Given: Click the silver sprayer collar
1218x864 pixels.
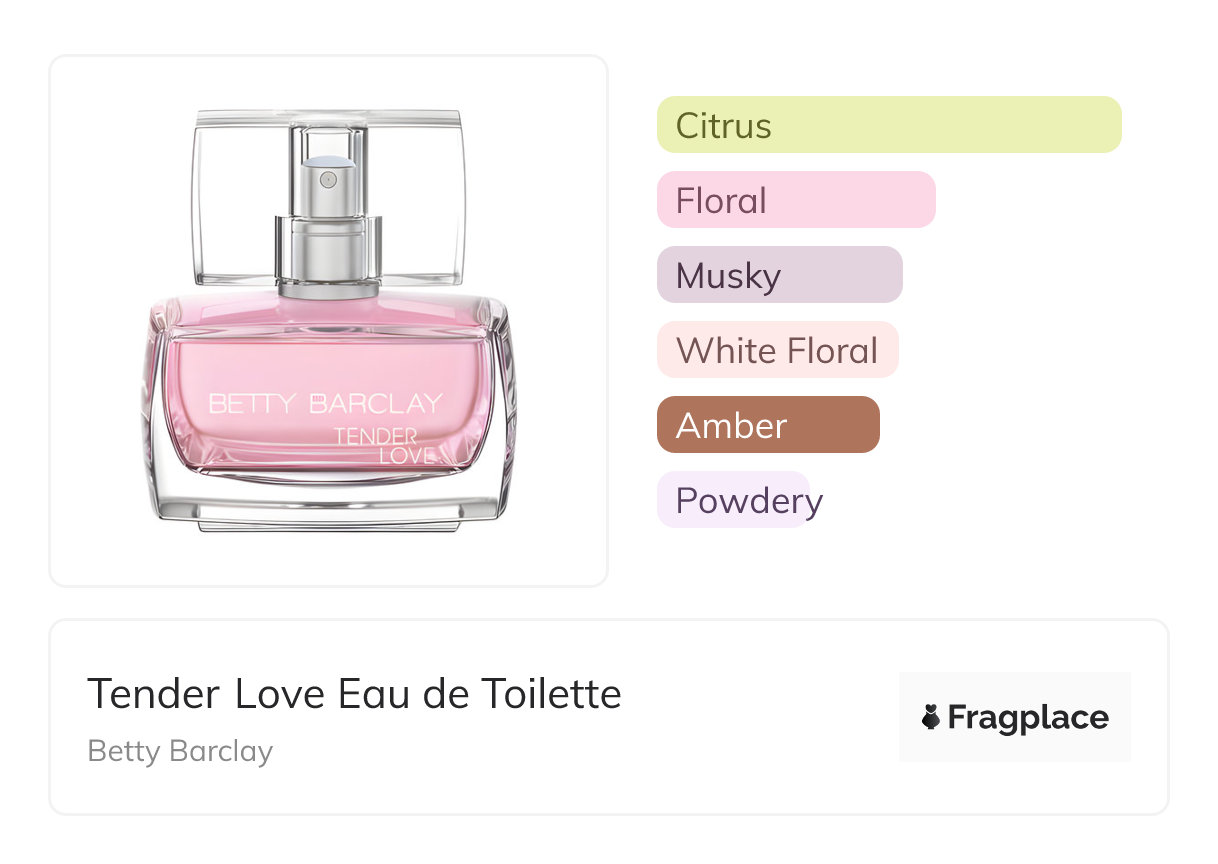Looking at the screenshot, I should pyautogui.click(x=328, y=250).
